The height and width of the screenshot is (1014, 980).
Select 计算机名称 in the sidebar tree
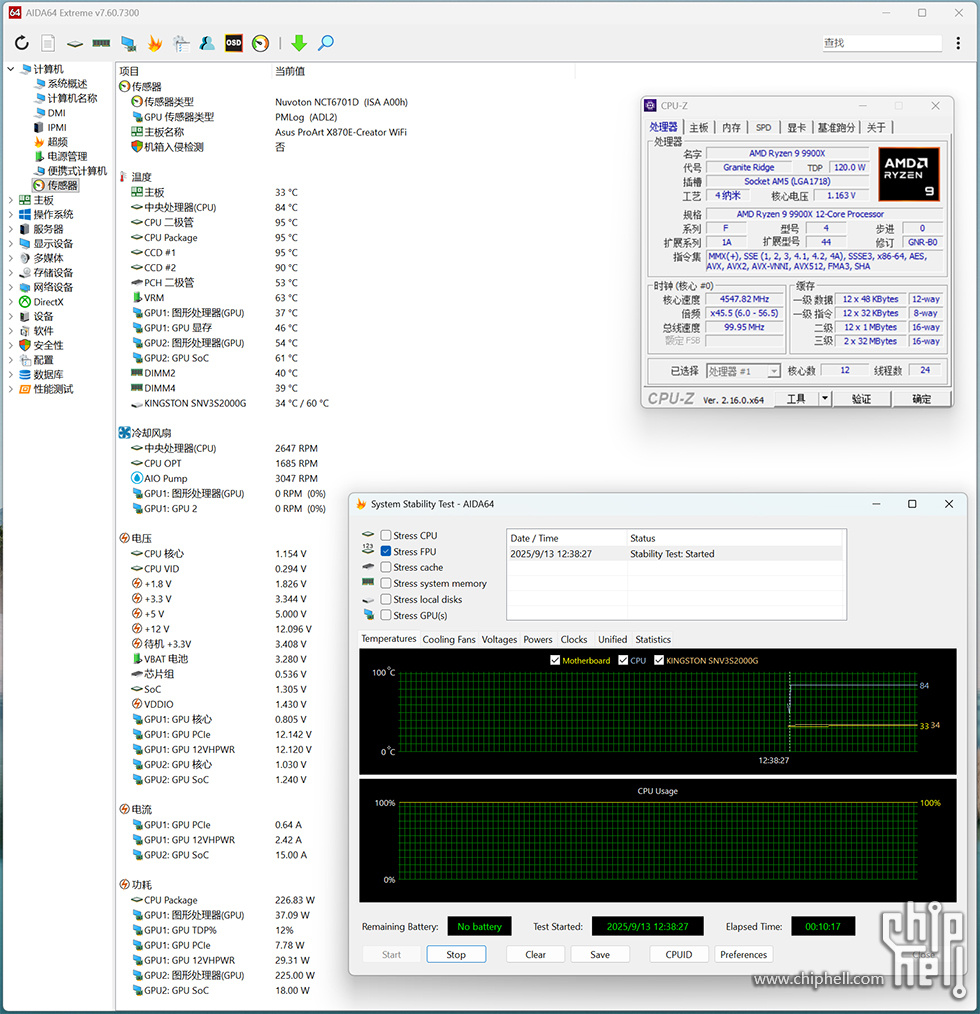point(72,98)
